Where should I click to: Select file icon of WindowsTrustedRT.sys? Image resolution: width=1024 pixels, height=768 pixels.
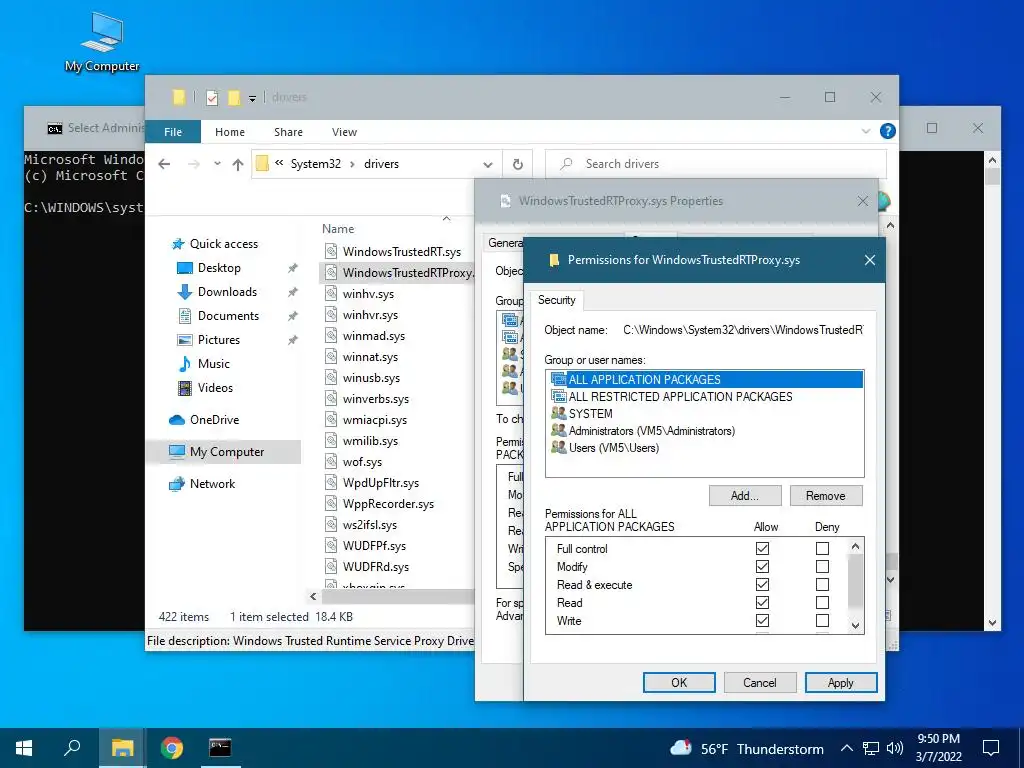click(331, 251)
